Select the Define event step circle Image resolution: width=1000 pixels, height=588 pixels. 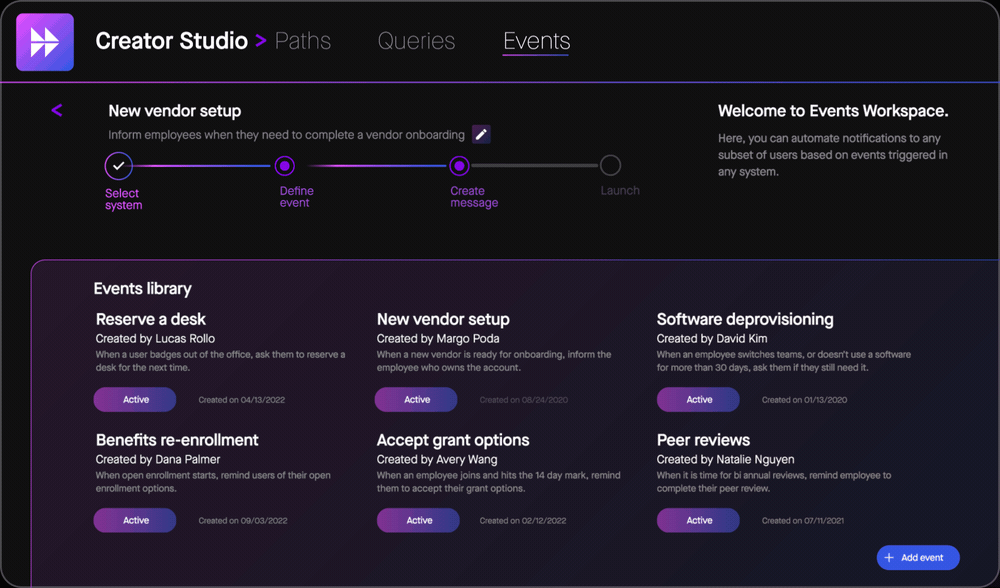coord(283,166)
